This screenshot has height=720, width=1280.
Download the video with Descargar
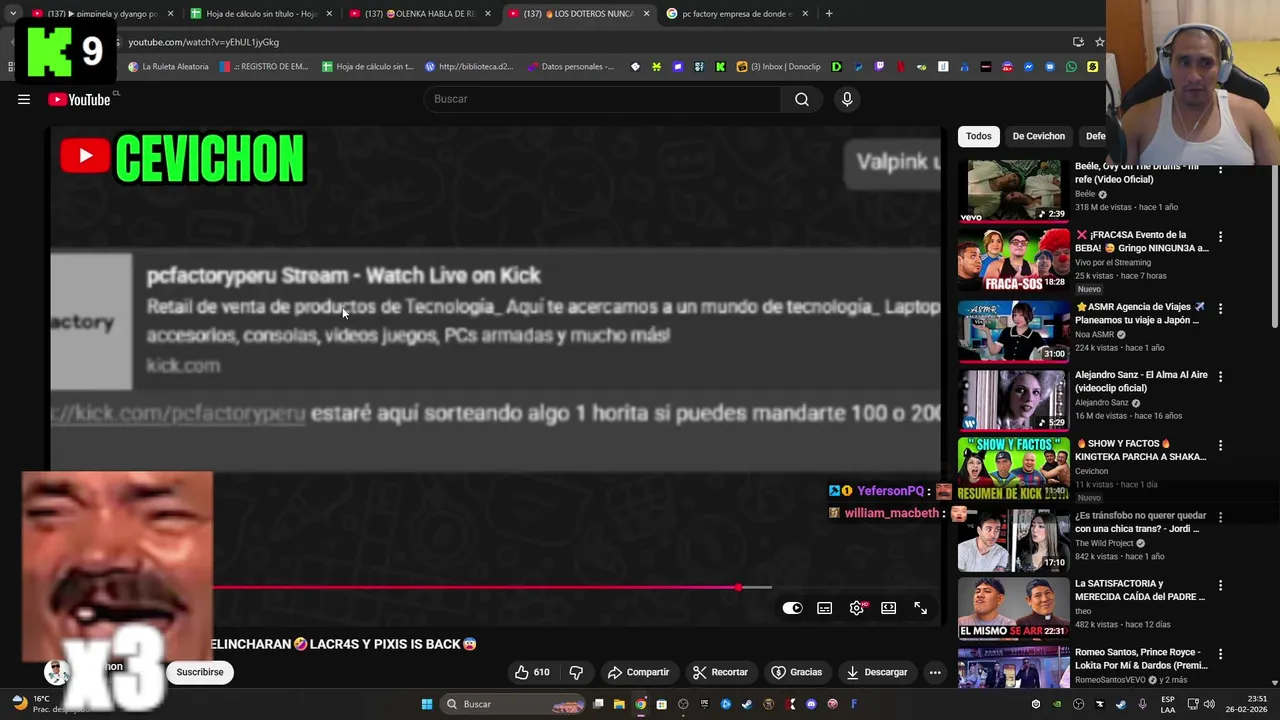876,672
